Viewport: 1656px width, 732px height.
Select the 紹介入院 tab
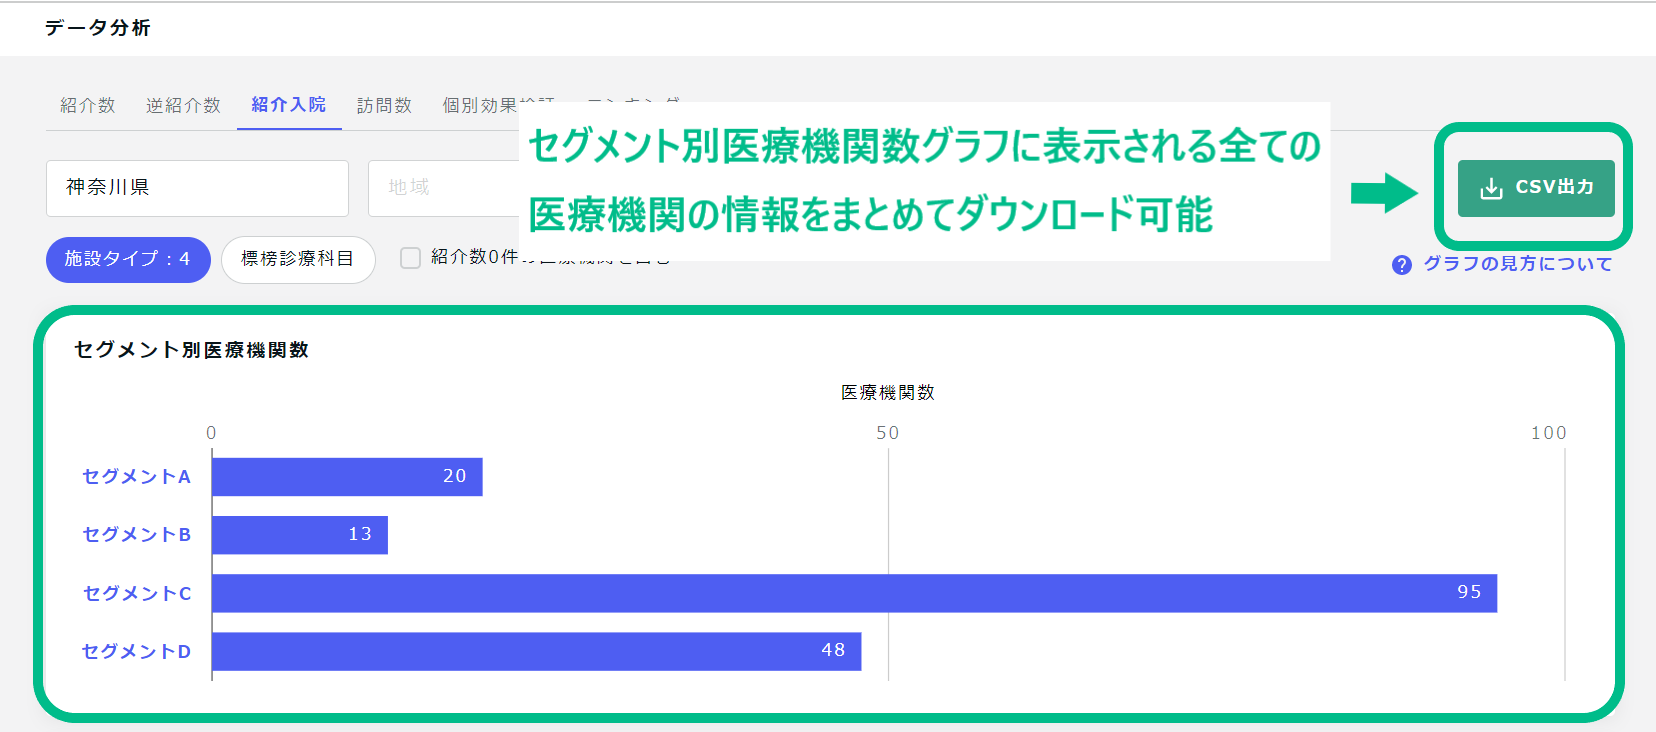[x=289, y=104]
